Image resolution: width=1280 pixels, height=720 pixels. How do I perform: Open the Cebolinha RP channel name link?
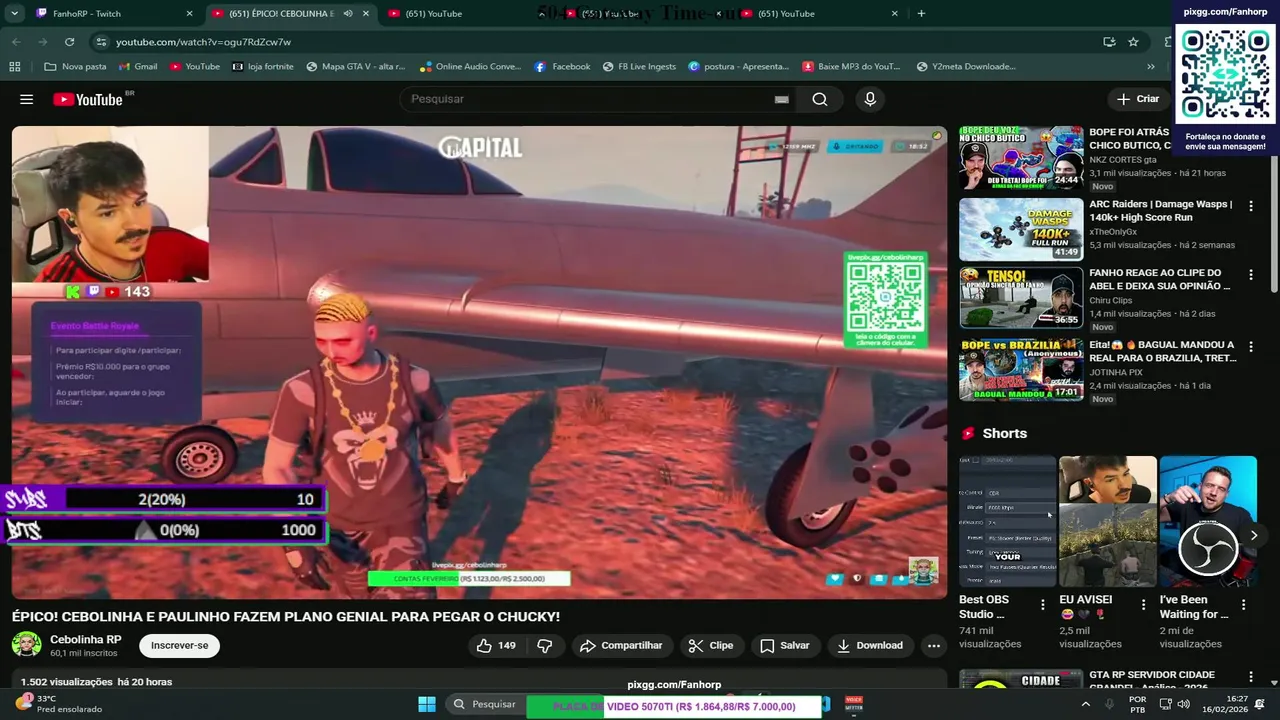pos(86,640)
